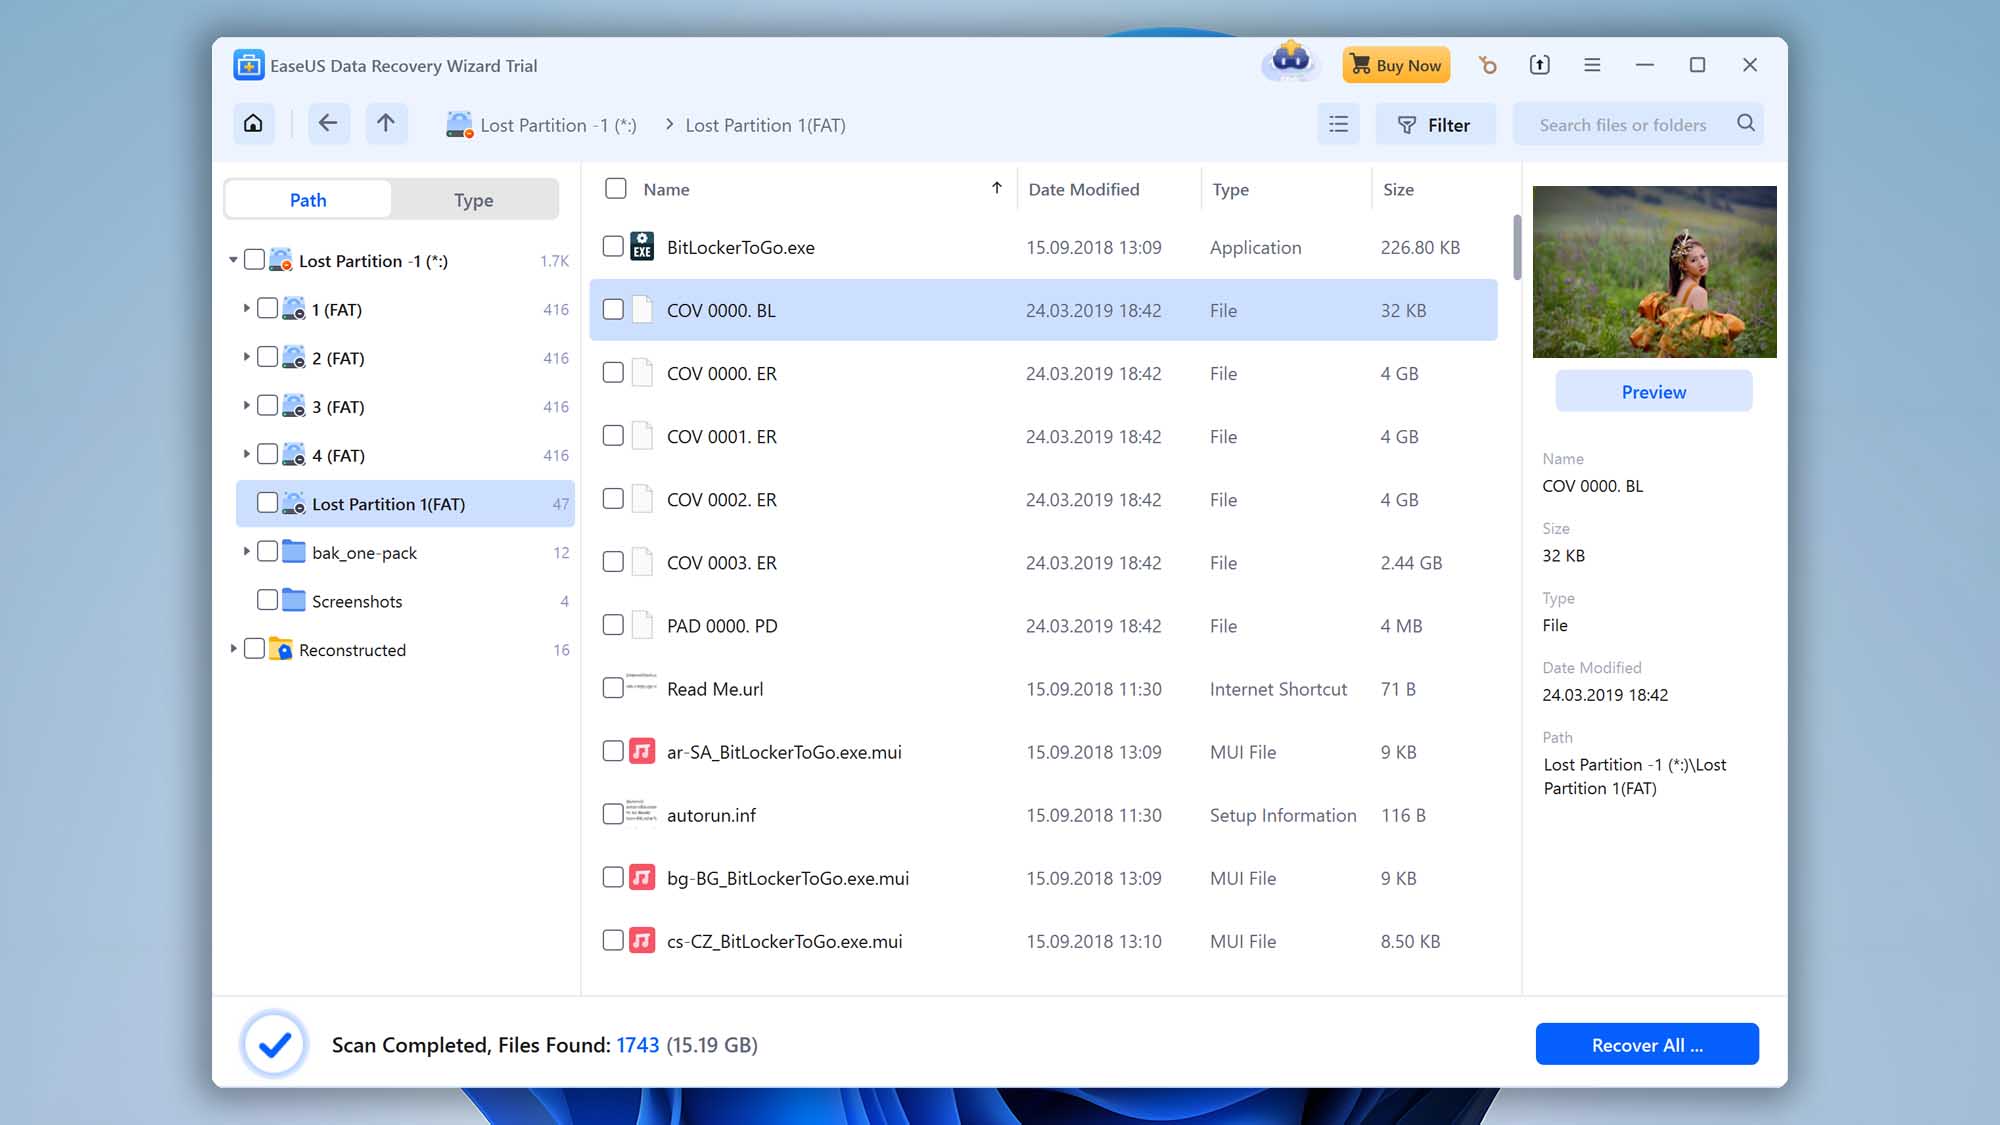Click the search icon to search files
This screenshot has height=1125, width=2000.
pos(1745,124)
